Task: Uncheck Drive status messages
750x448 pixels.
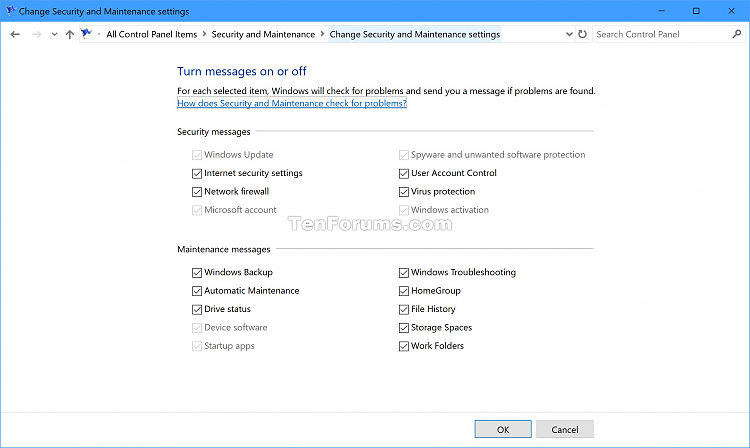Action: [197, 309]
